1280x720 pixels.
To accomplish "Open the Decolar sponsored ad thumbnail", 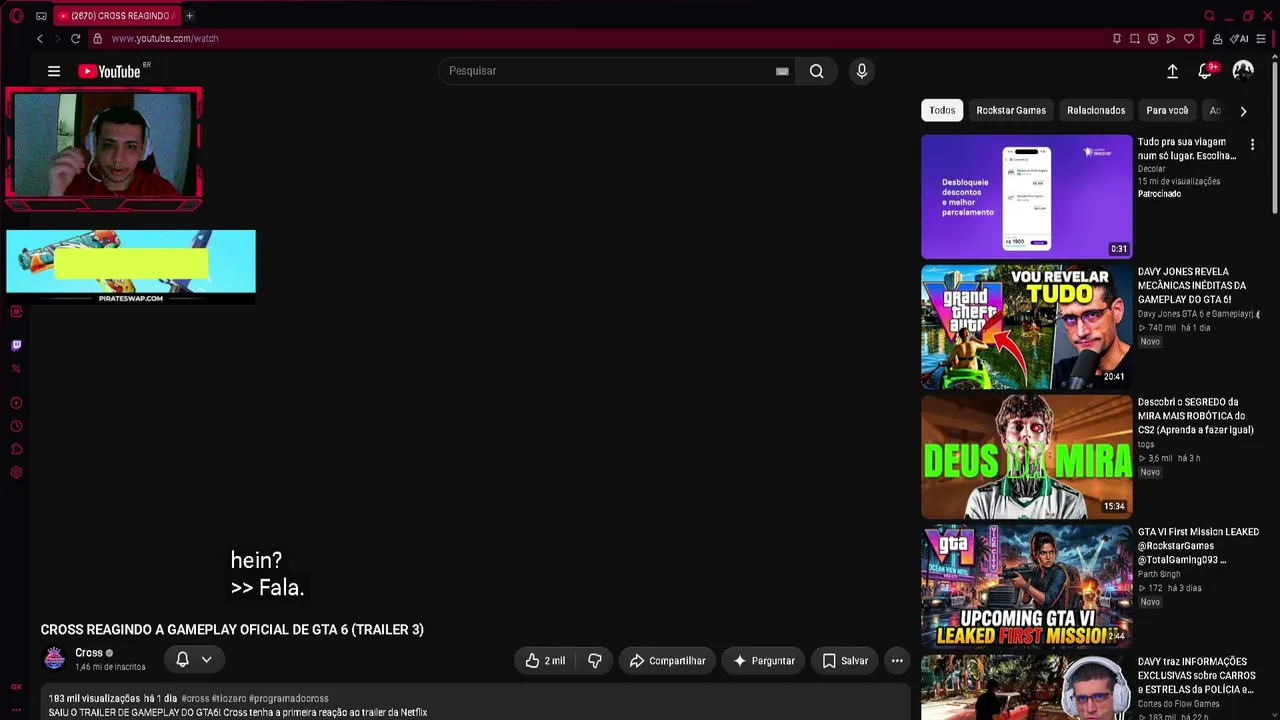I will click(1027, 197).
